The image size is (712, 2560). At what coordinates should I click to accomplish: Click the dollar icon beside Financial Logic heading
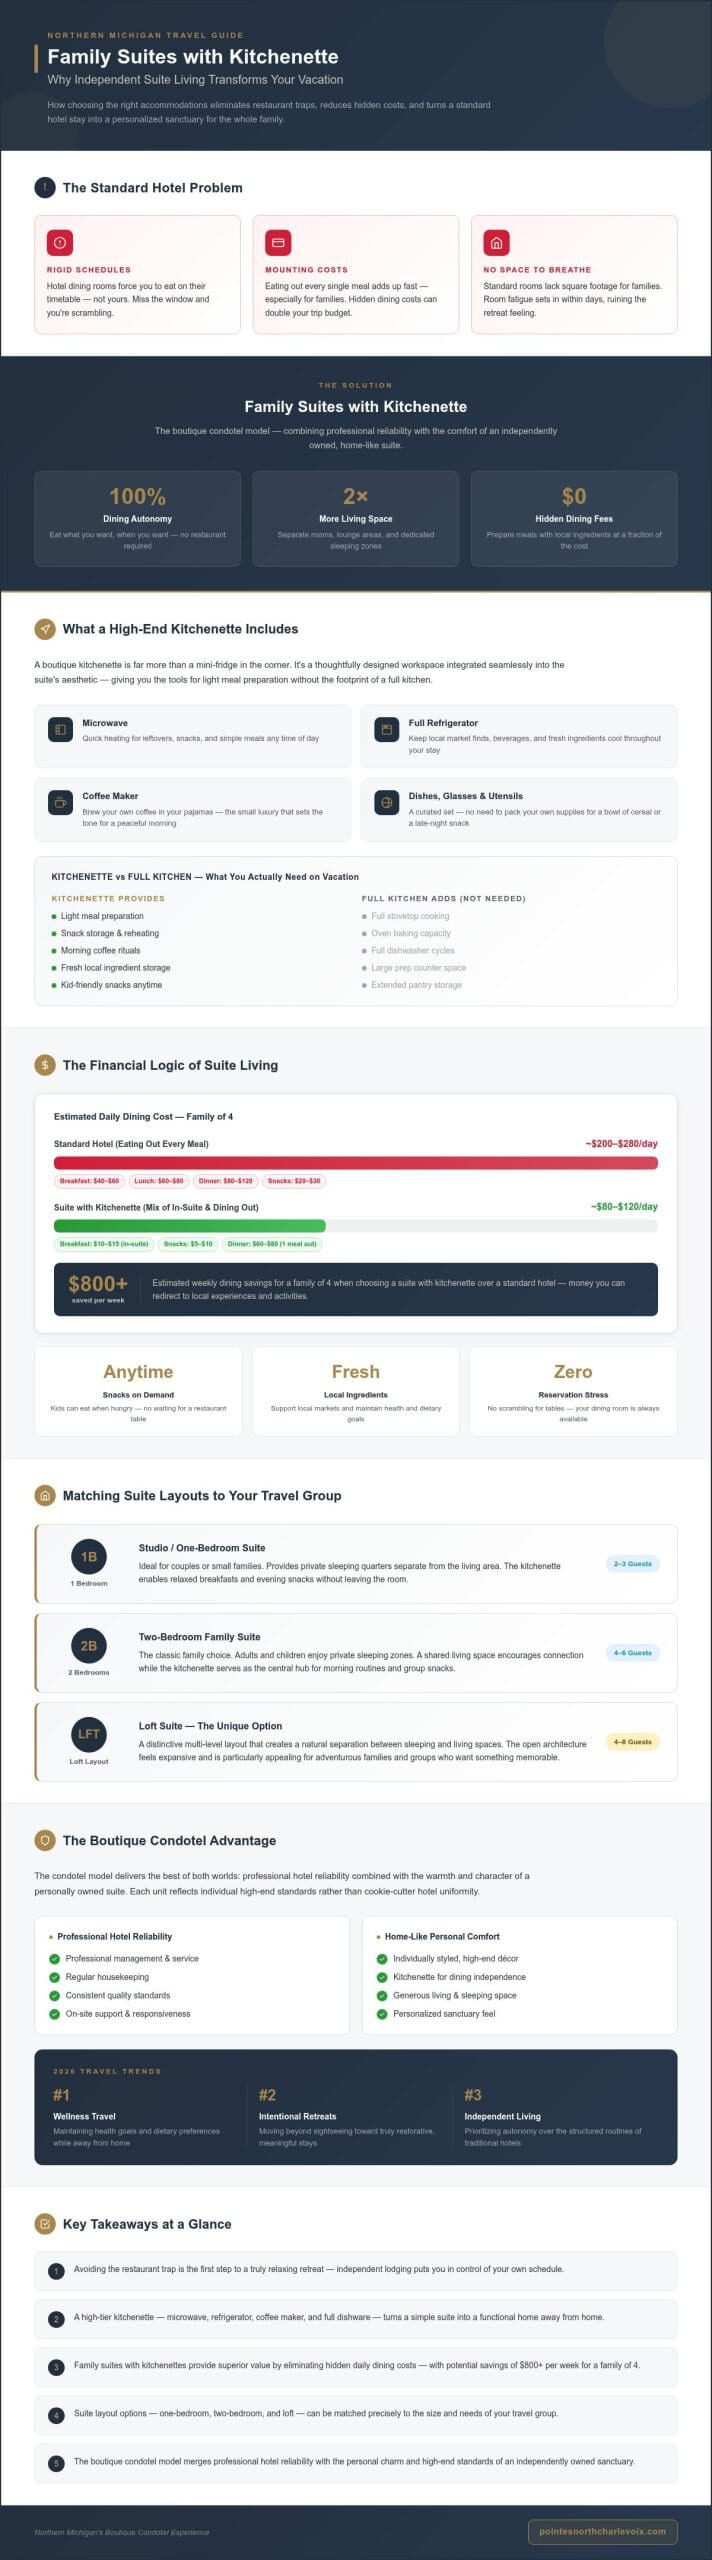pyautogui.click(x=44, y=1065)
